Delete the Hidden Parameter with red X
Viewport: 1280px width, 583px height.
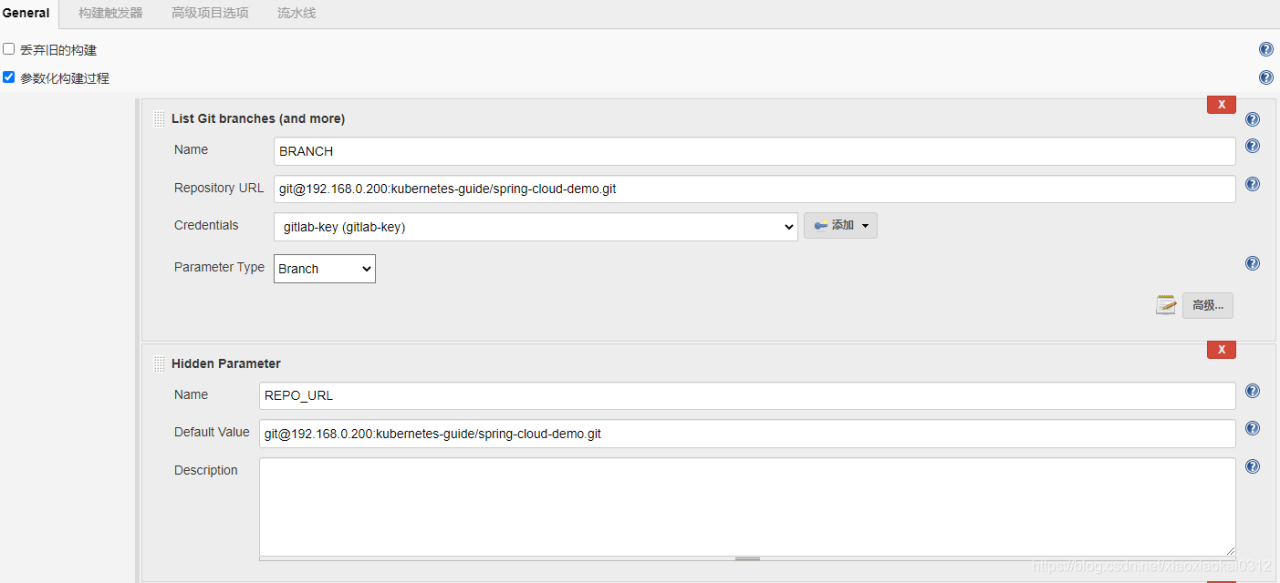(x=1221, y=349)
